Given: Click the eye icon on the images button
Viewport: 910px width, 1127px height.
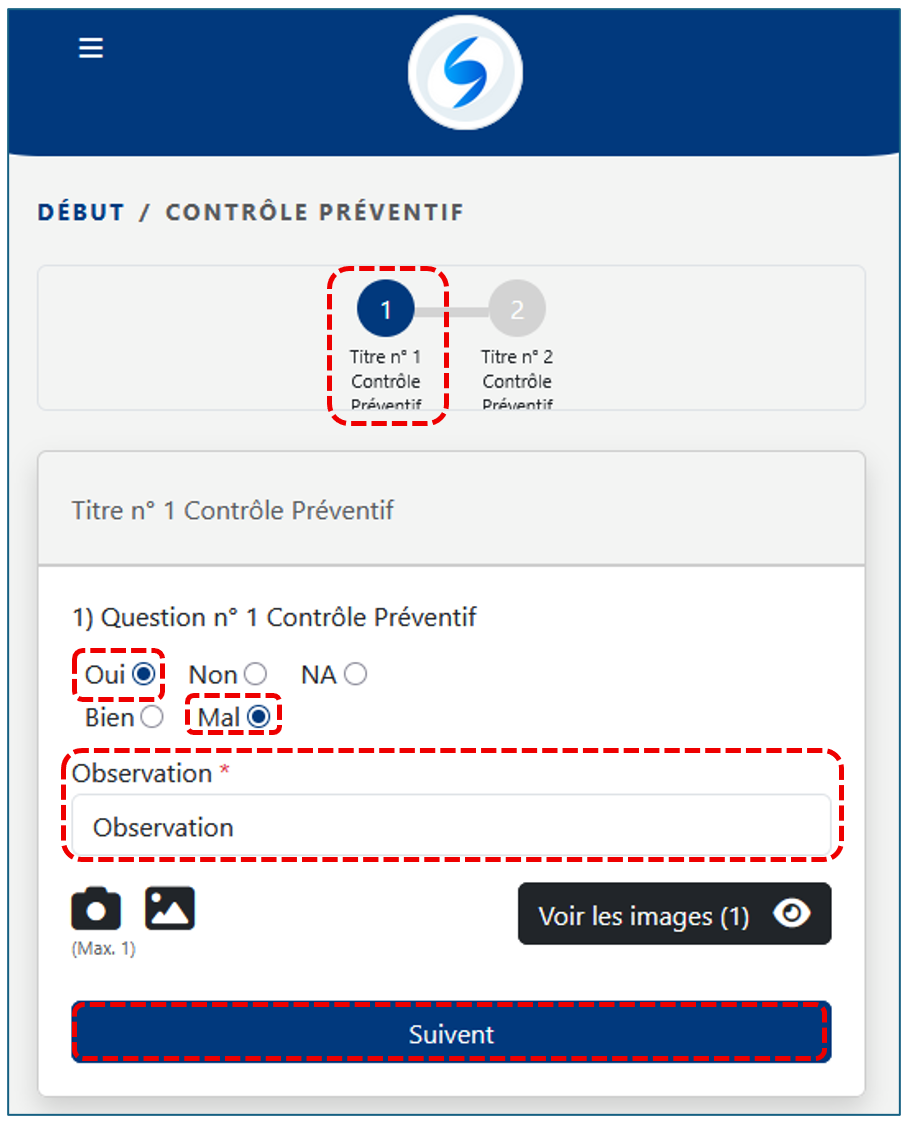Looking at the screenshot, I should [792, 914].
